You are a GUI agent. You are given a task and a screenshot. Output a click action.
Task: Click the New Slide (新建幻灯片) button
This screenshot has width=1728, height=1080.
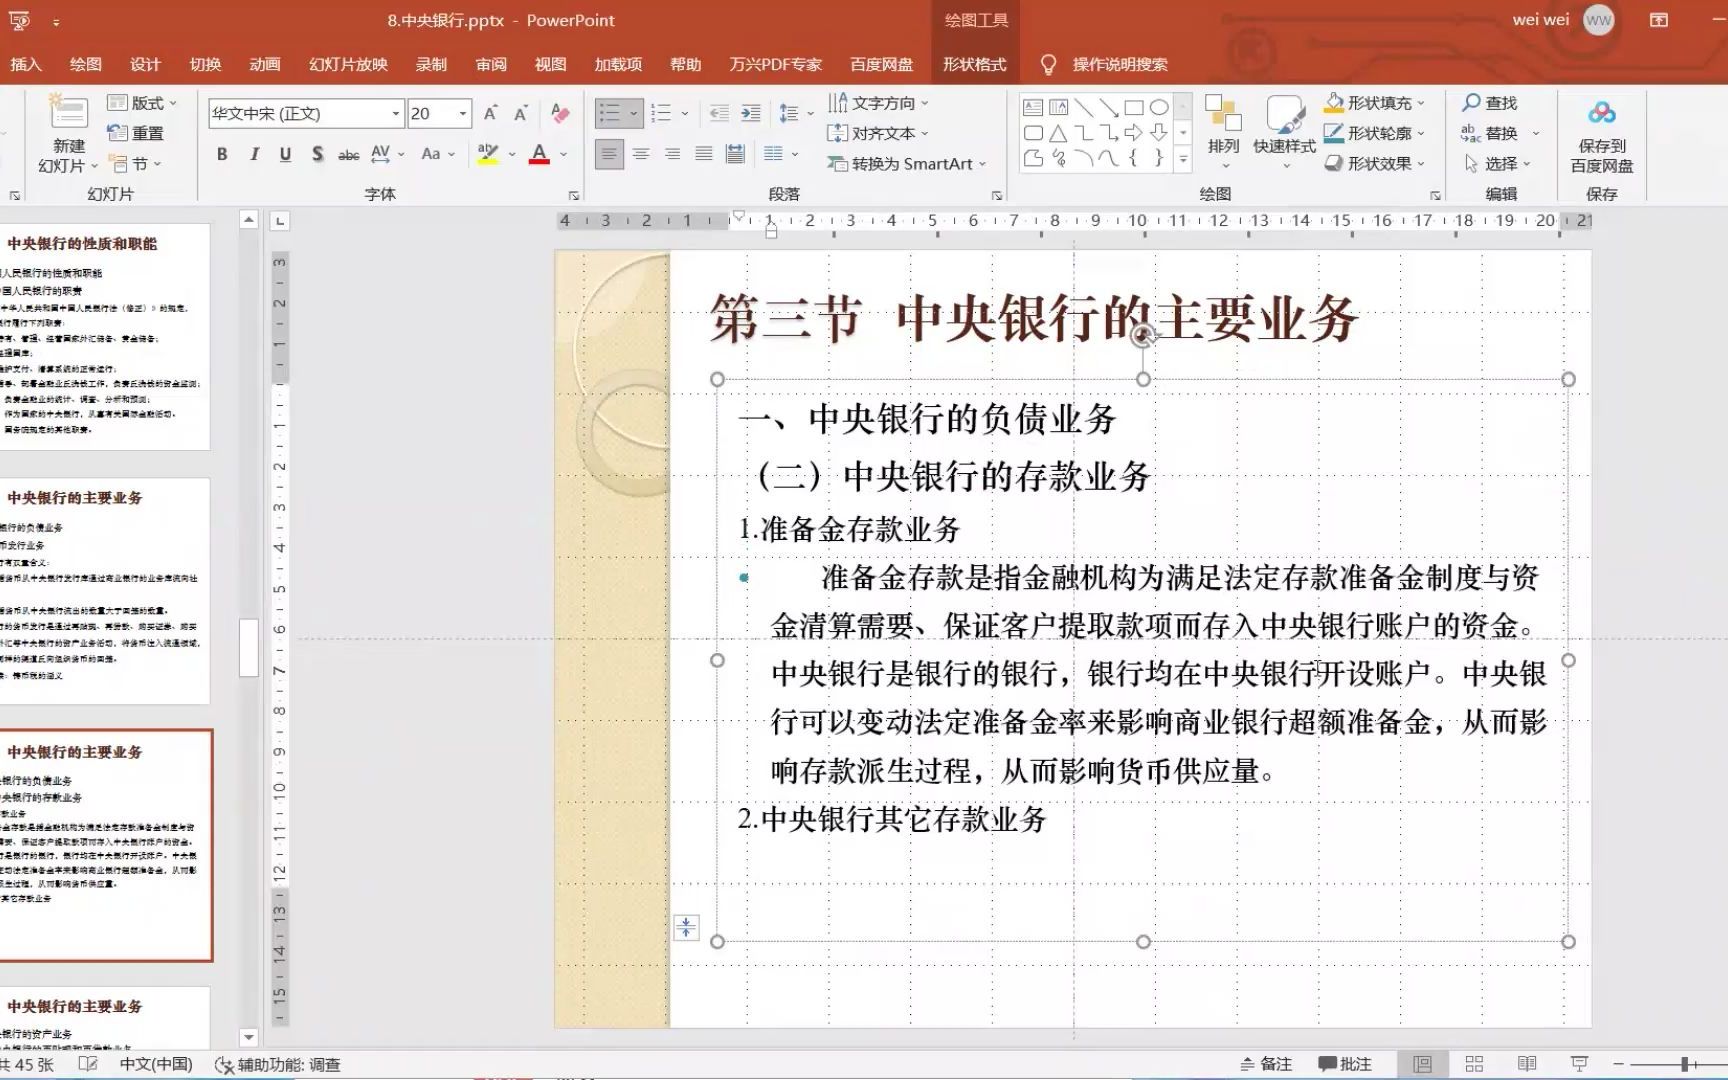(x=66, y=130)
